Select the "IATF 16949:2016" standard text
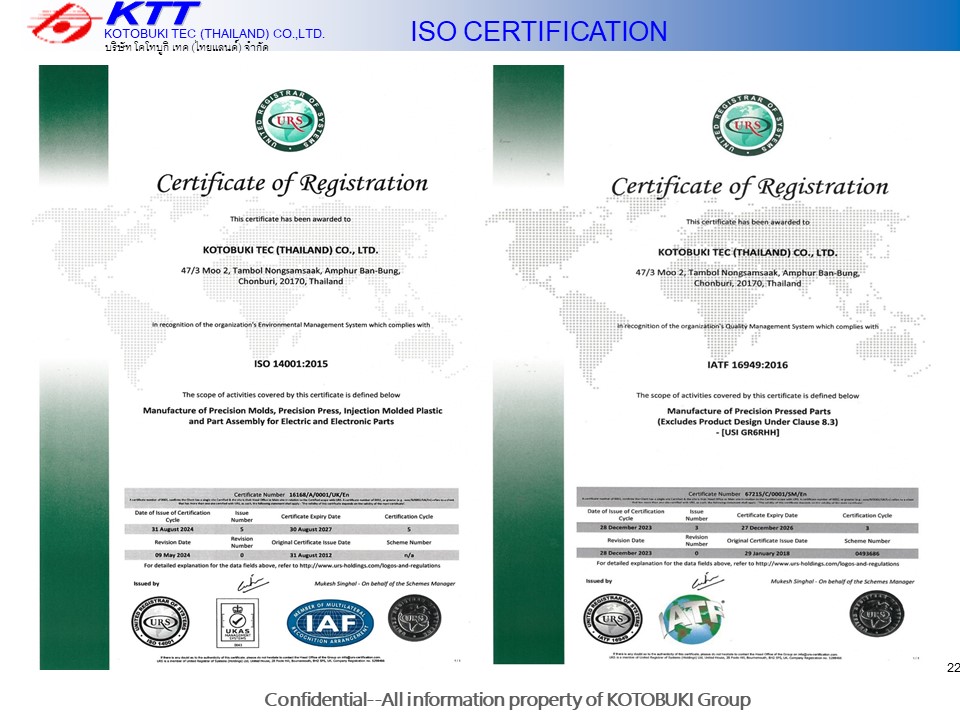This screenshot has height=720, width=960. coord(748,365)
